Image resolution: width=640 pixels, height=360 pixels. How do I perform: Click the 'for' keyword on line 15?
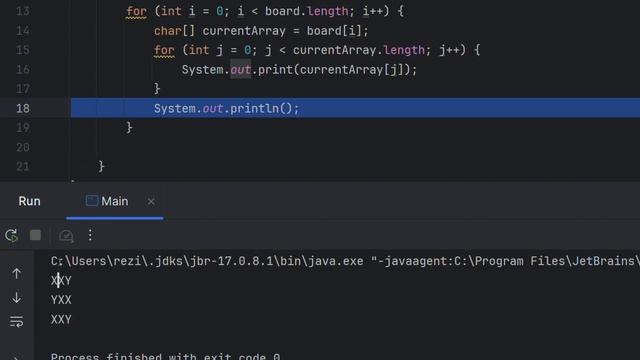point(164,51)
